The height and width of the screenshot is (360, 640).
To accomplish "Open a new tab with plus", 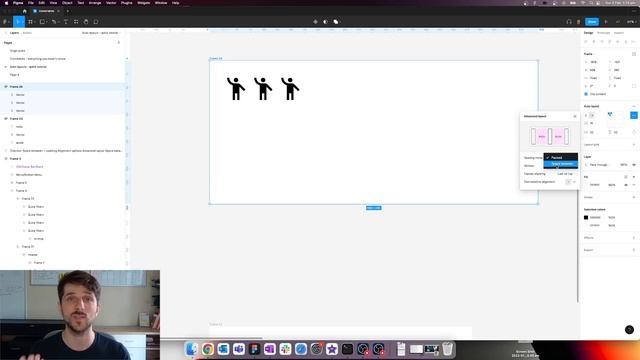I will coord(68,11).
